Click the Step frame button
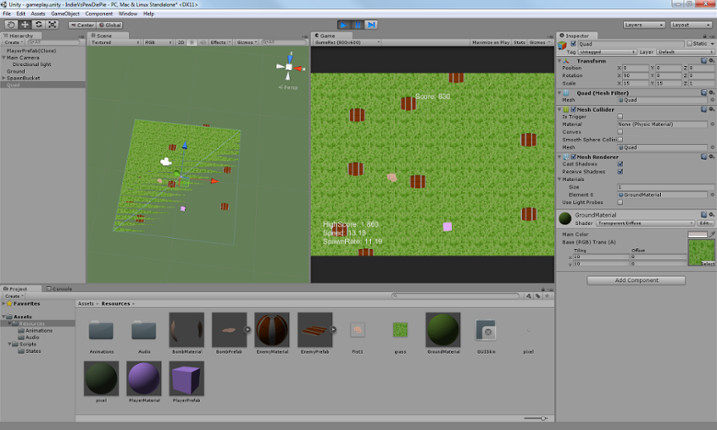Screen dimensions: 717x430 tap(372, 24)
